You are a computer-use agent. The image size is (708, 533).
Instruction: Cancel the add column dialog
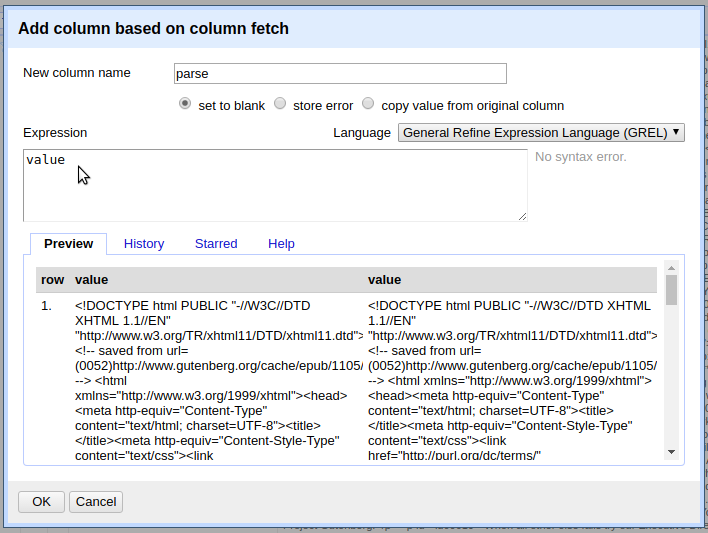coord(96,502)
